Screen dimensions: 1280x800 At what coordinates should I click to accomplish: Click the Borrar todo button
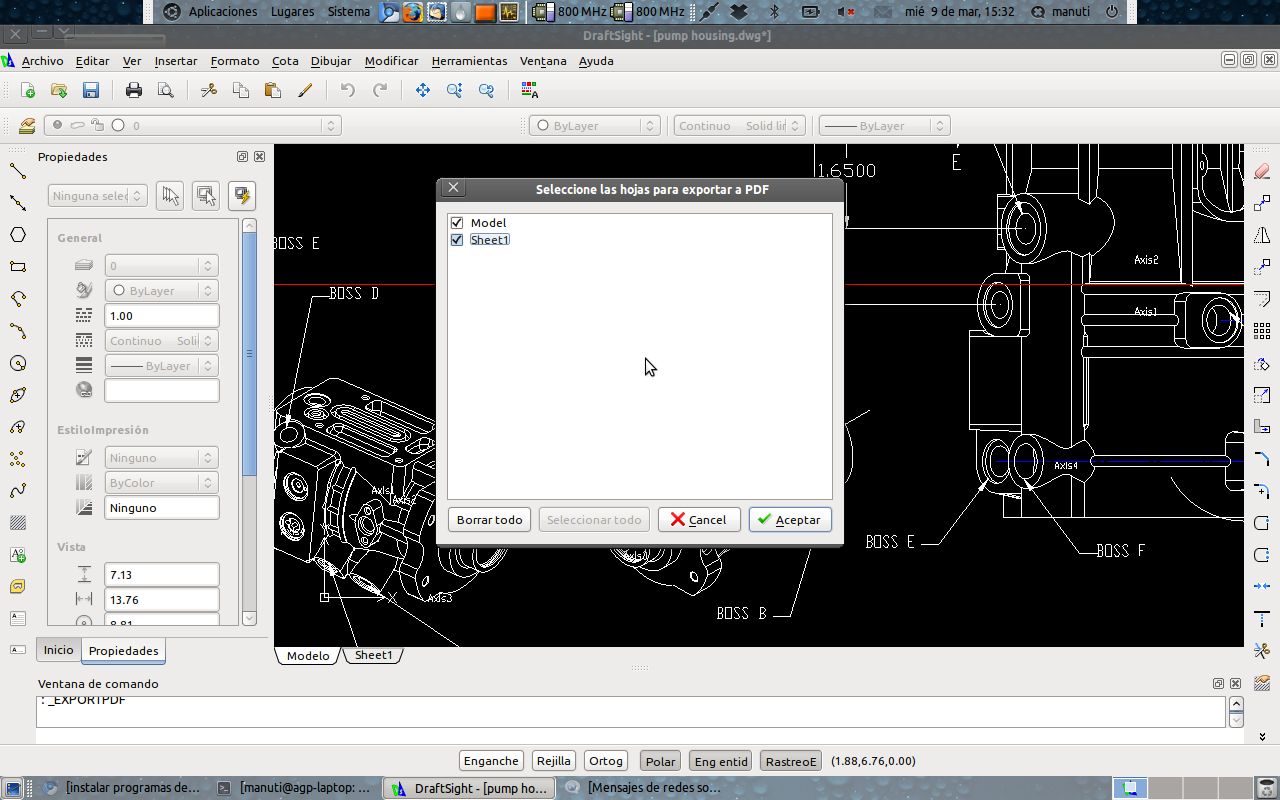pyautogui.click(x=489, y=520)
